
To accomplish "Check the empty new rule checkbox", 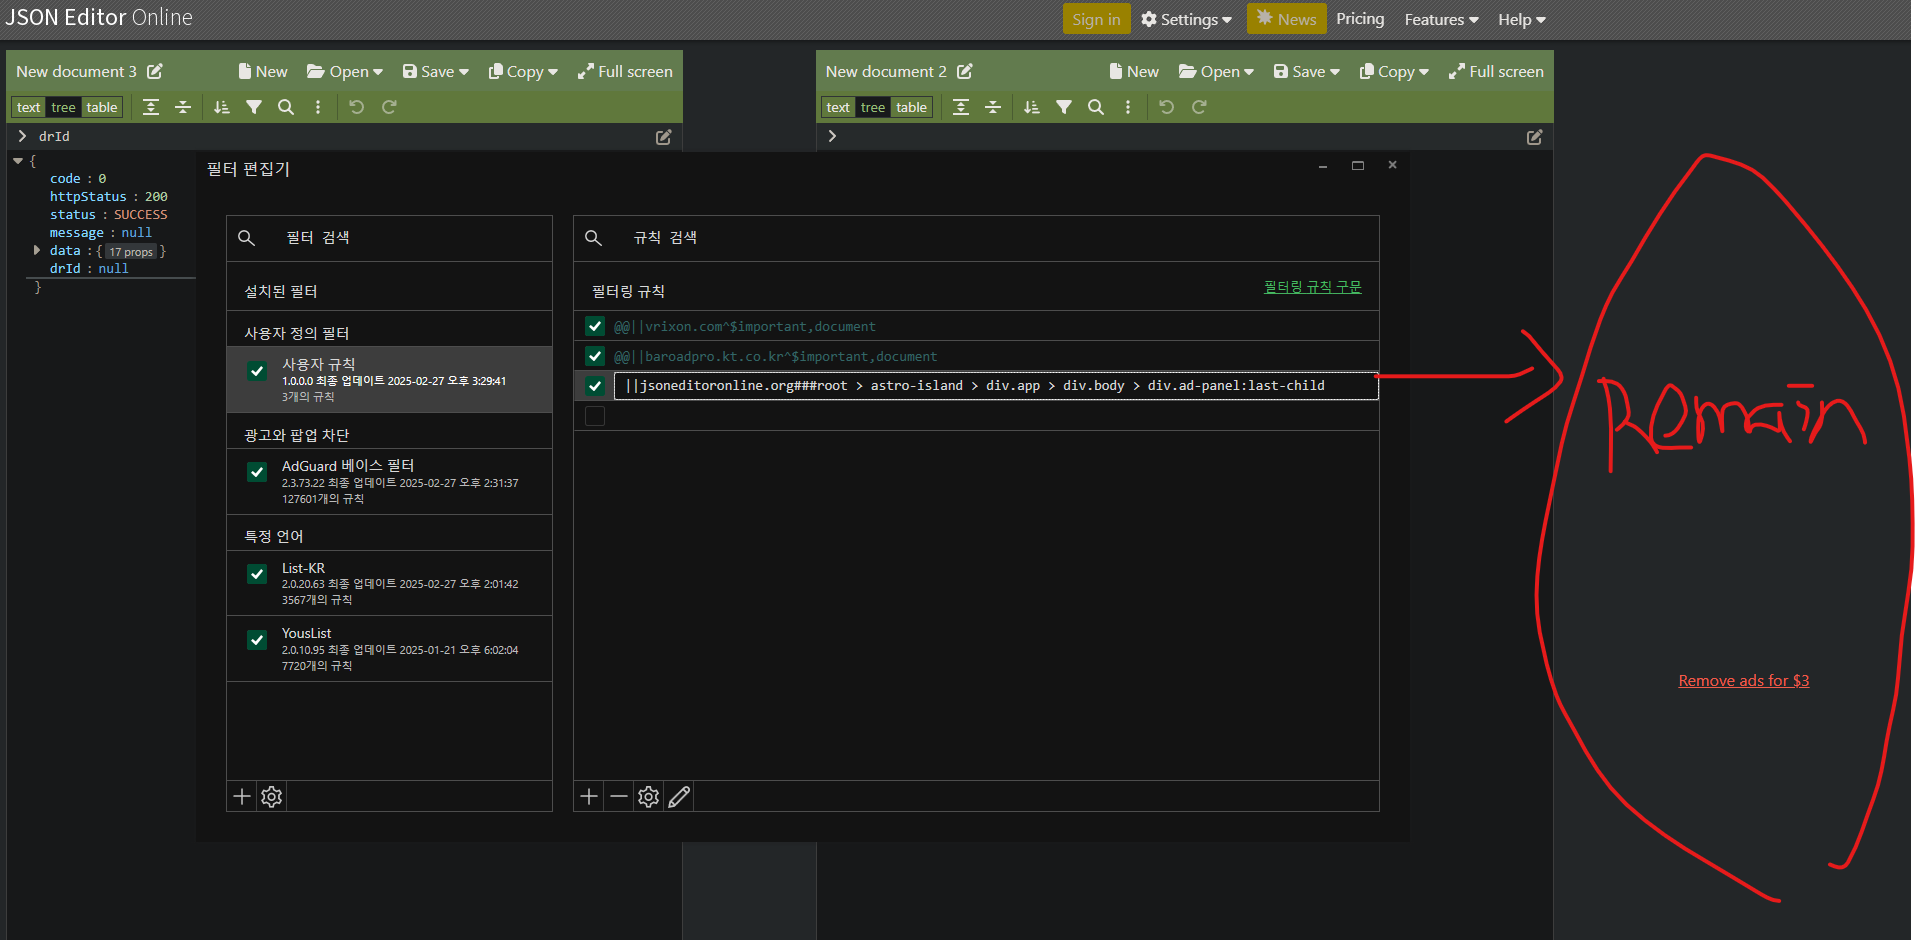I will coord(595,416).
